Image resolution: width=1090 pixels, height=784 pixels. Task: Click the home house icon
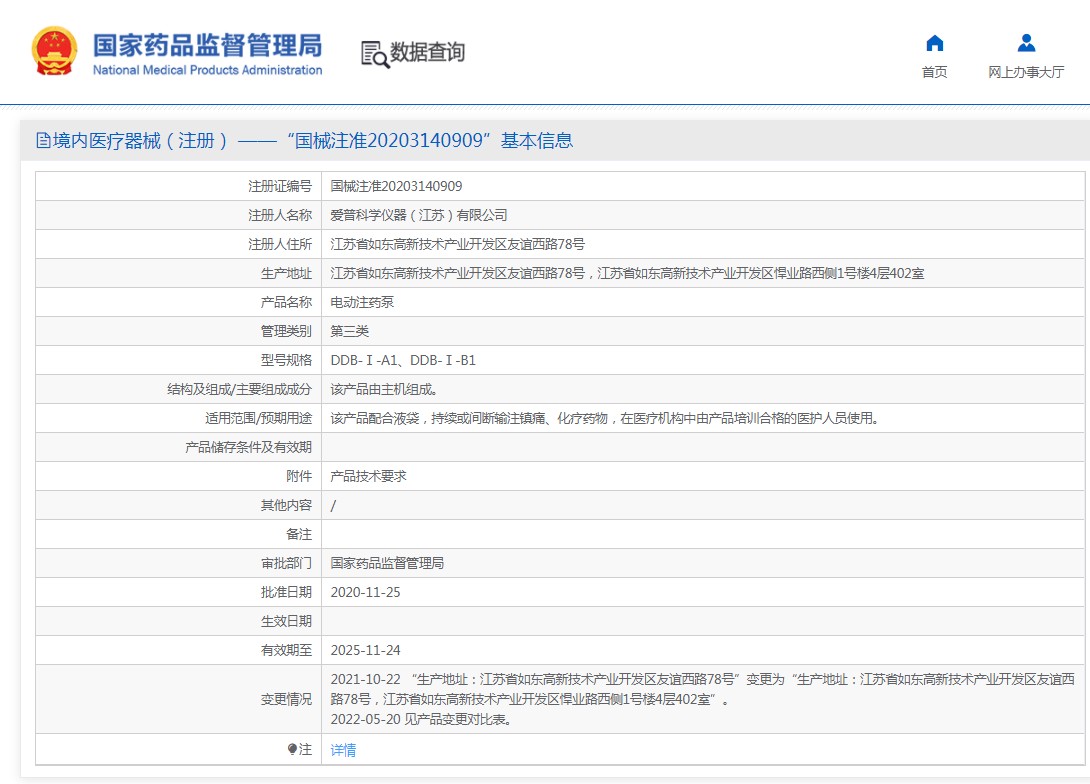click(x=934, y=43)
